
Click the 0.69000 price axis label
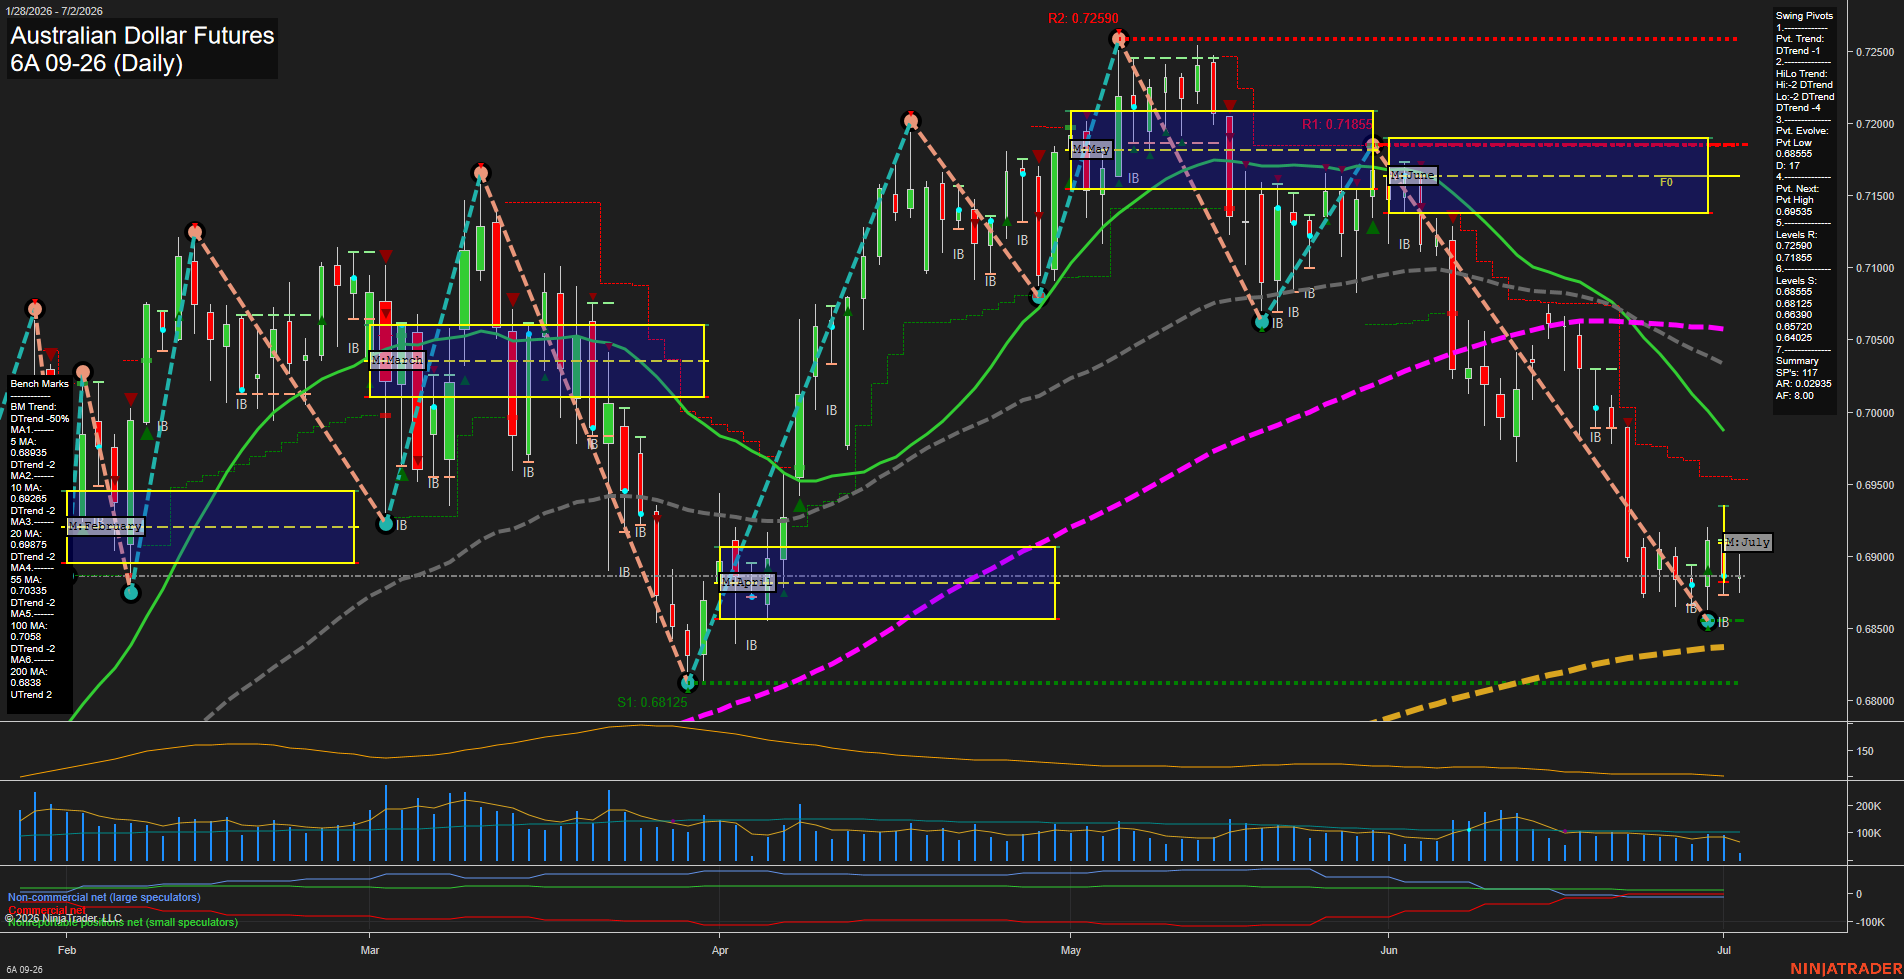click(1875, 557)
